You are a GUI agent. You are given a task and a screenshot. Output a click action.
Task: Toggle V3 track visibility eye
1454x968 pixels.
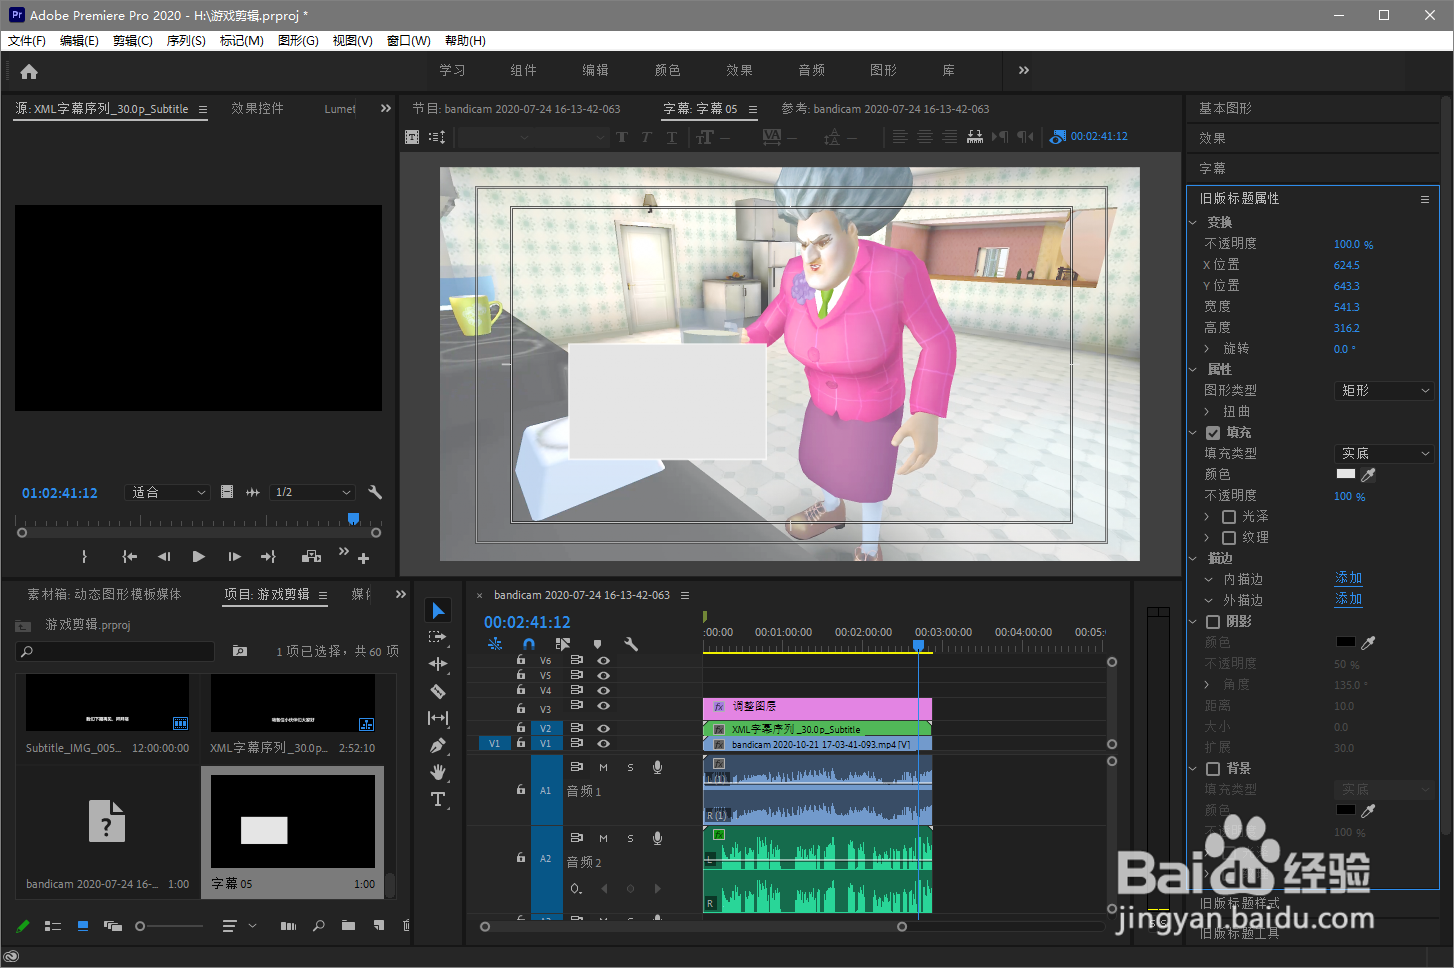(603, 706)
